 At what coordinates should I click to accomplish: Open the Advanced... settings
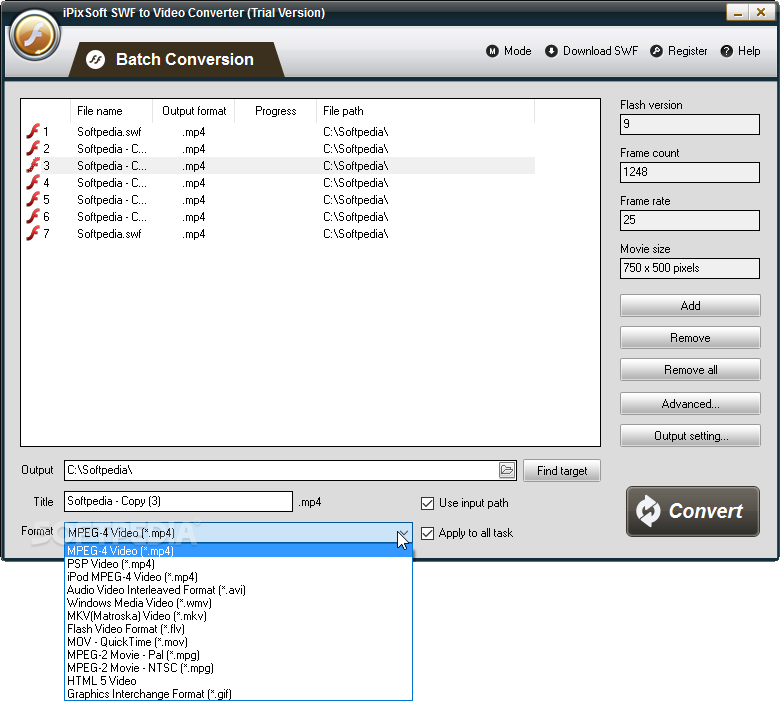pyautogui.click(x=690, y=403)
